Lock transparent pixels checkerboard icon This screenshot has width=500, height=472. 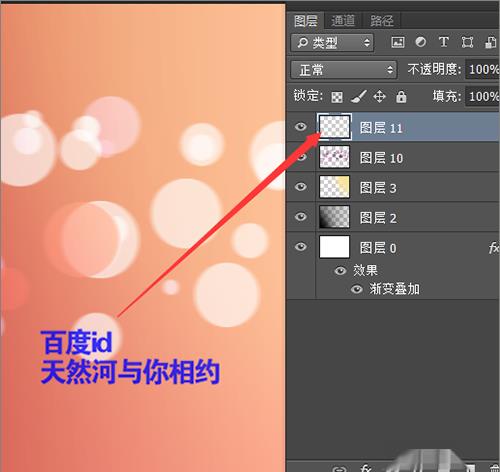(337, 97)
